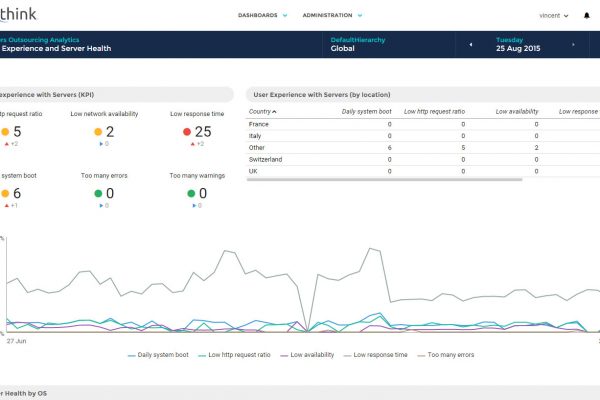The image size is (600, 400).
Task: Click the http request ratio value 5
Action: click(17, 132)
